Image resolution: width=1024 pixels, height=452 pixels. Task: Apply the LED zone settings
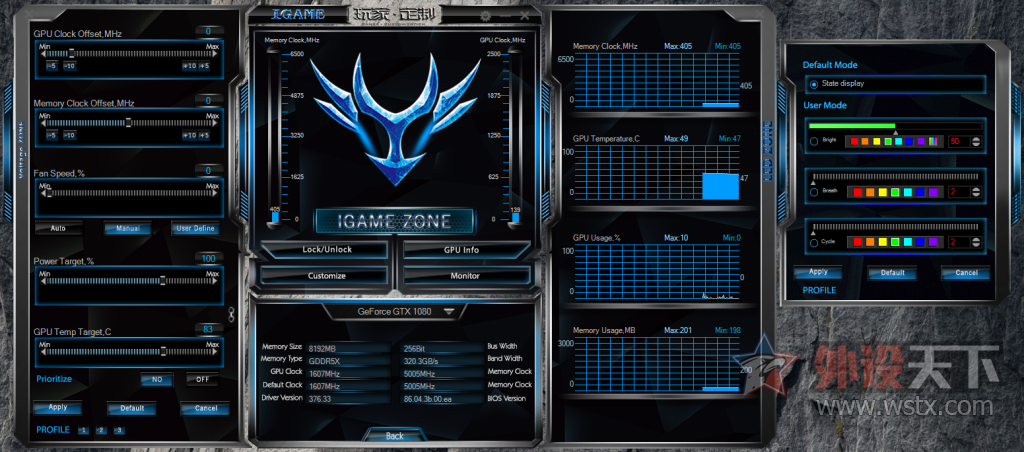click(x=818, y=272)
